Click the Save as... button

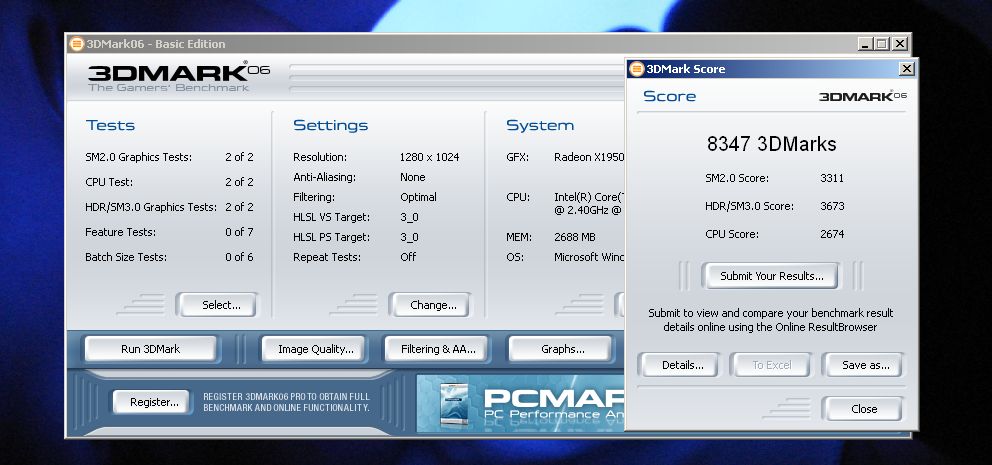[x=865, y=365]
